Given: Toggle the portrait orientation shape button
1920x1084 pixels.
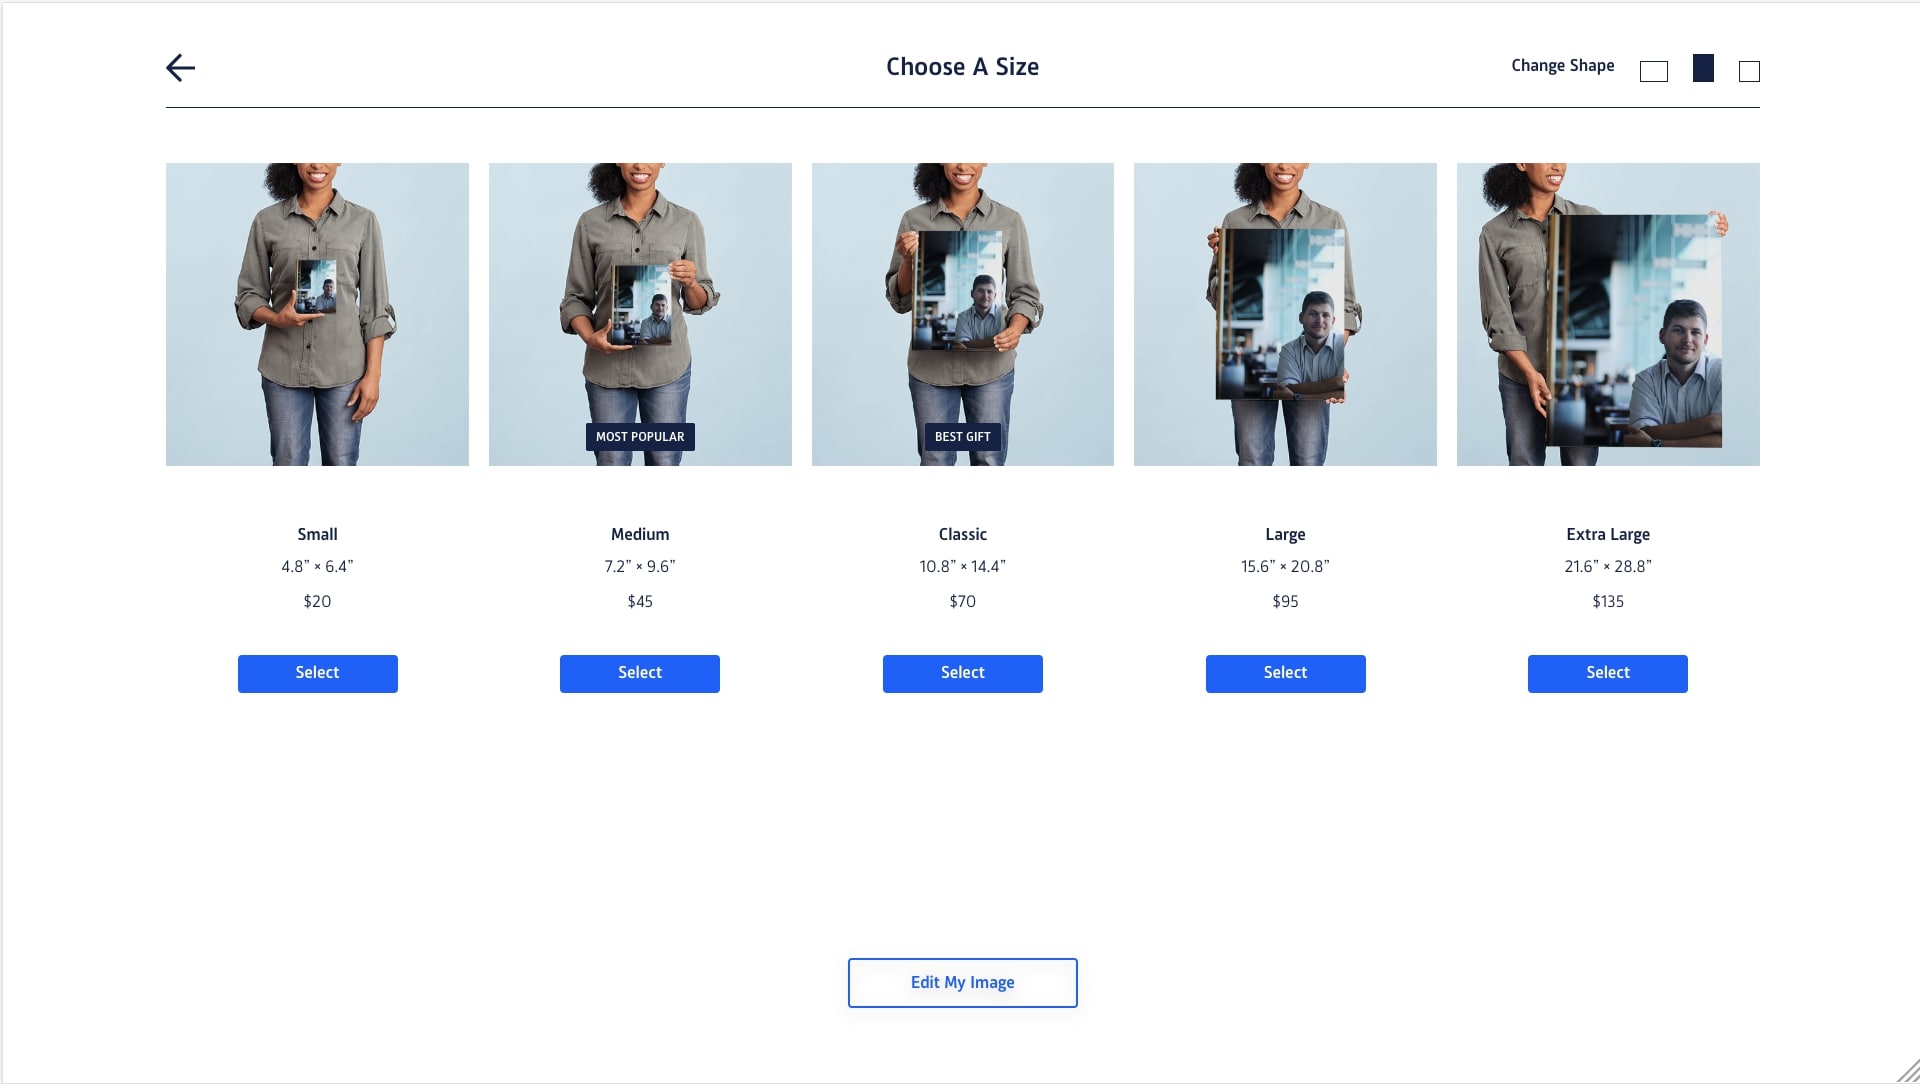Looking at the screenshot, I should tap(1702, 69).
